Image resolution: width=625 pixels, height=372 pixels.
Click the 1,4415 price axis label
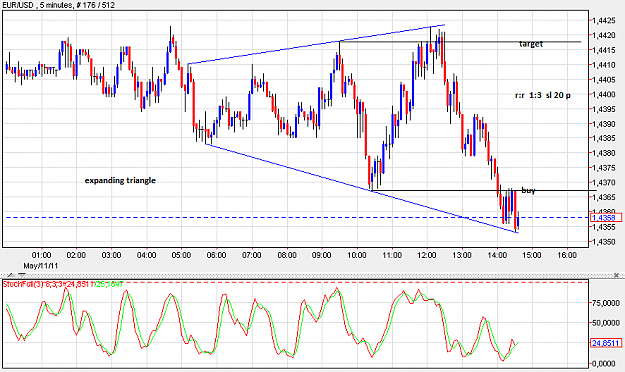[603, 50]
